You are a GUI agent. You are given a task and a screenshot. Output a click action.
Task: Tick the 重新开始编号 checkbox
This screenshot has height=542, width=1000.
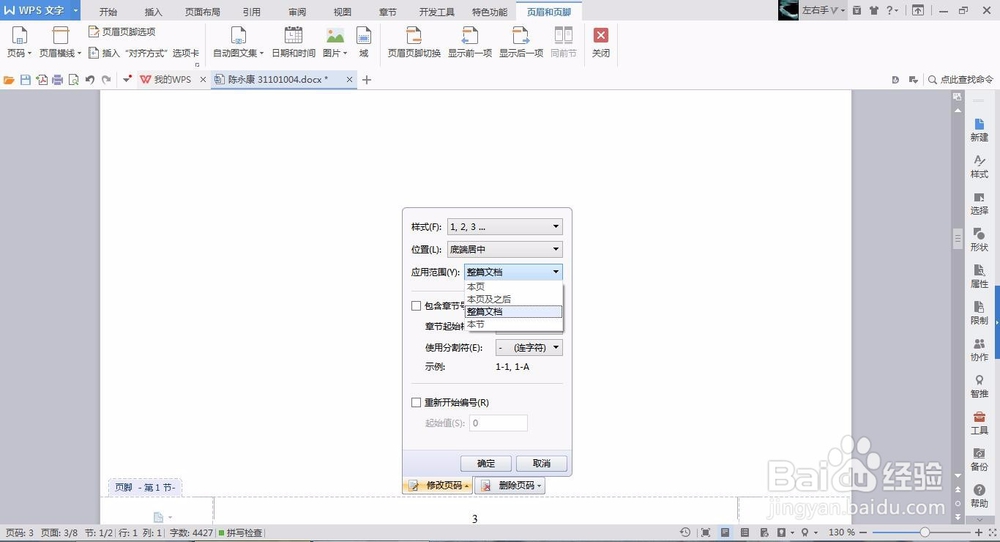pyautogui.click(x=416, y=402)
